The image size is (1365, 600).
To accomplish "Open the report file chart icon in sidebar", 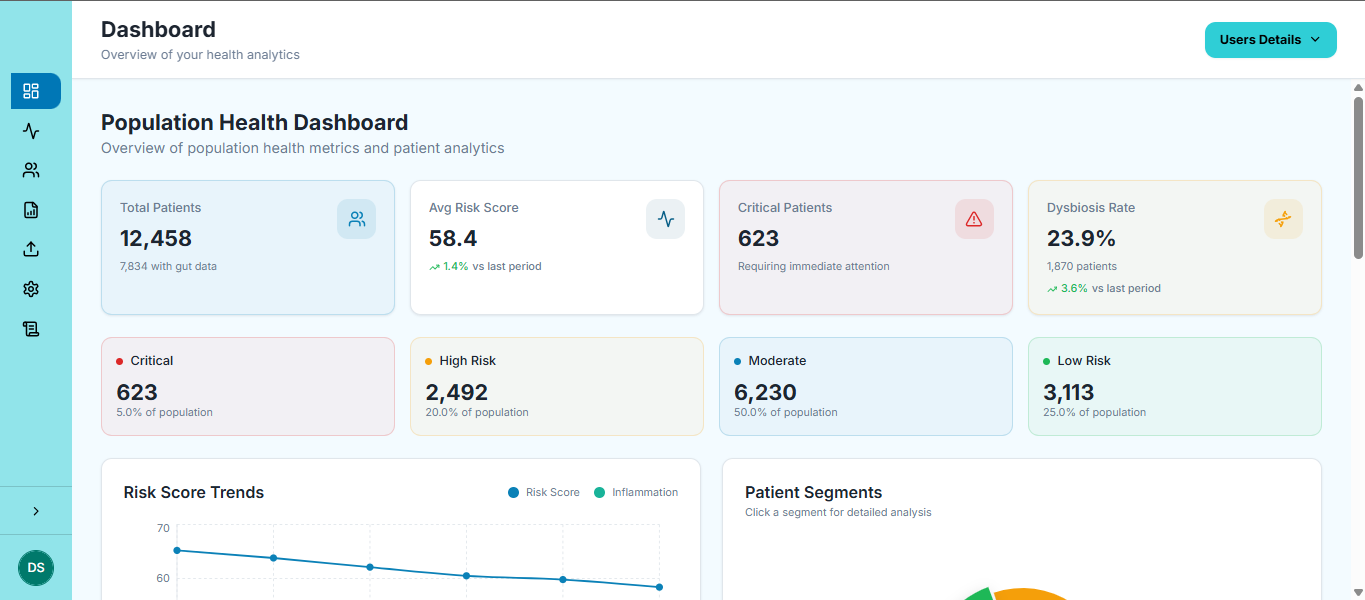I will [31, 210].
